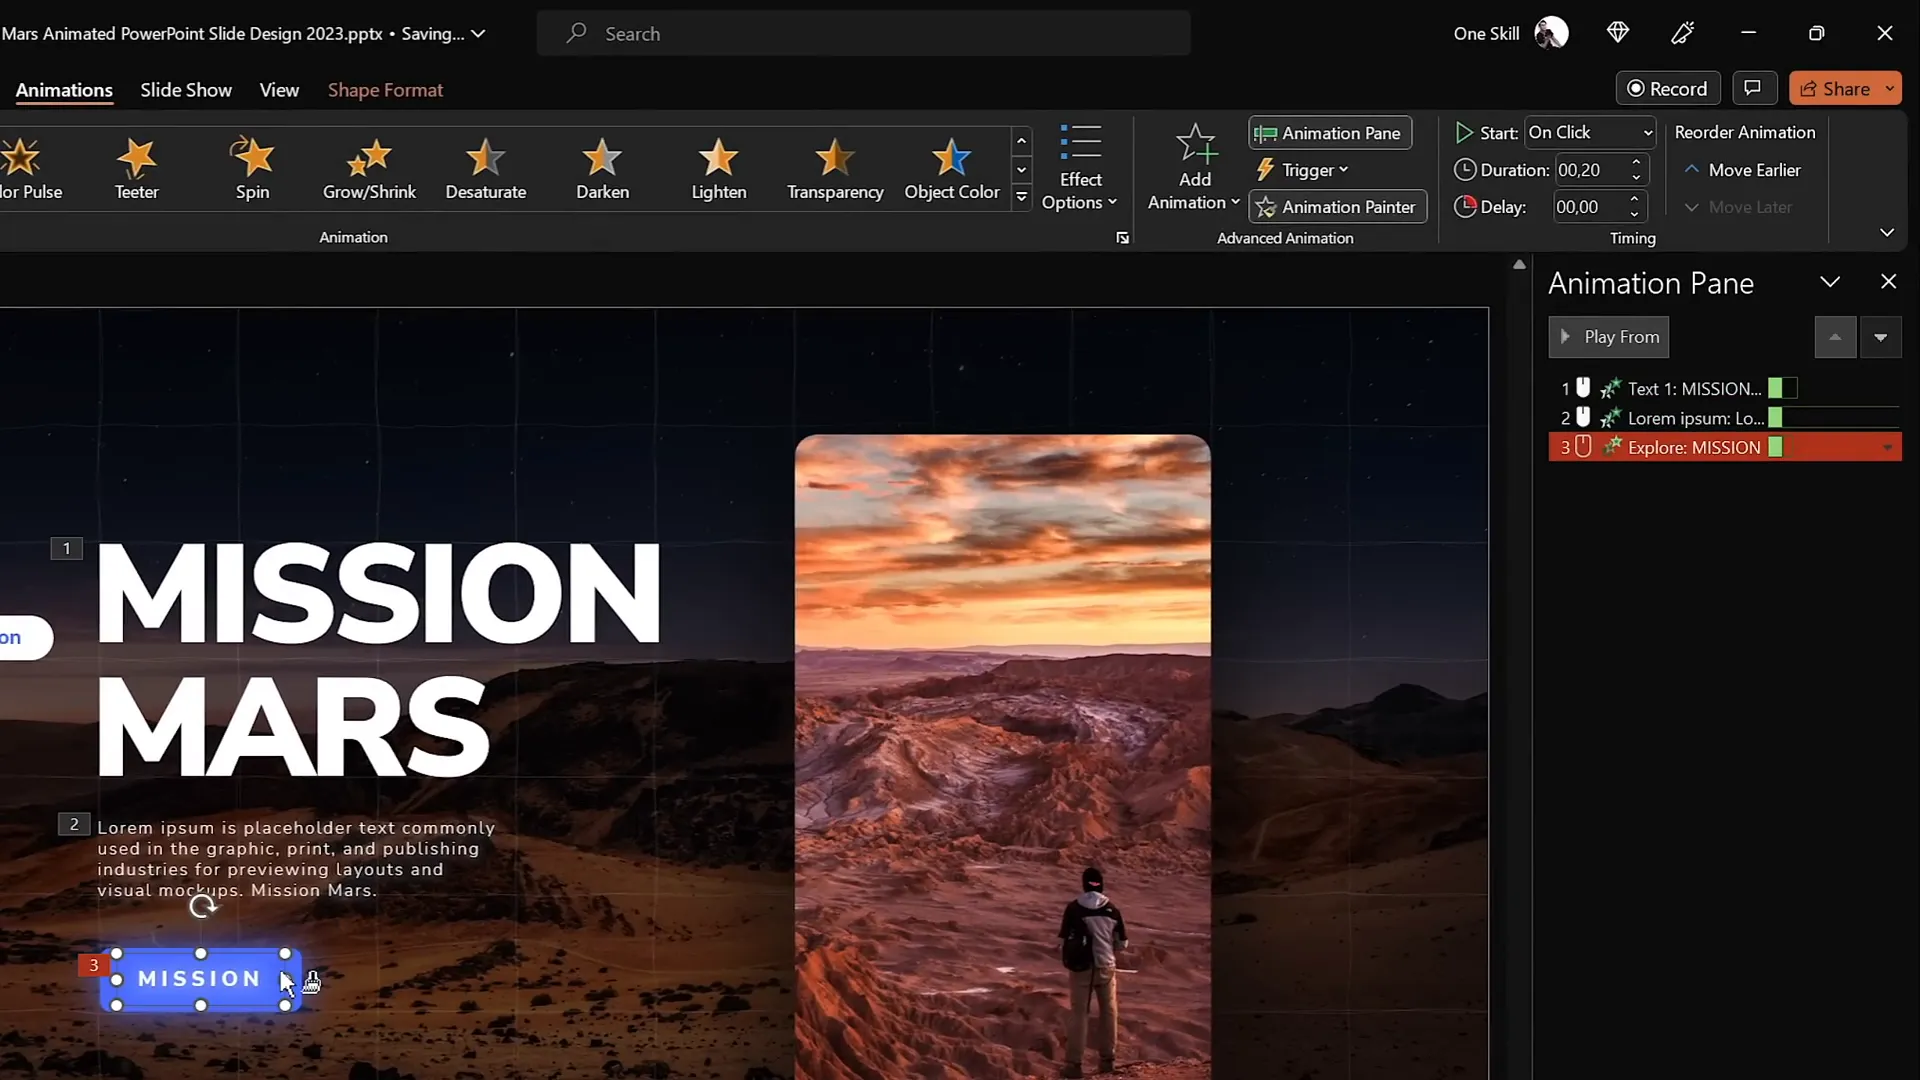Viewport: 1920px width, 1080px height.
Task: Move the animation earlier
Action: coord(1742,170)
